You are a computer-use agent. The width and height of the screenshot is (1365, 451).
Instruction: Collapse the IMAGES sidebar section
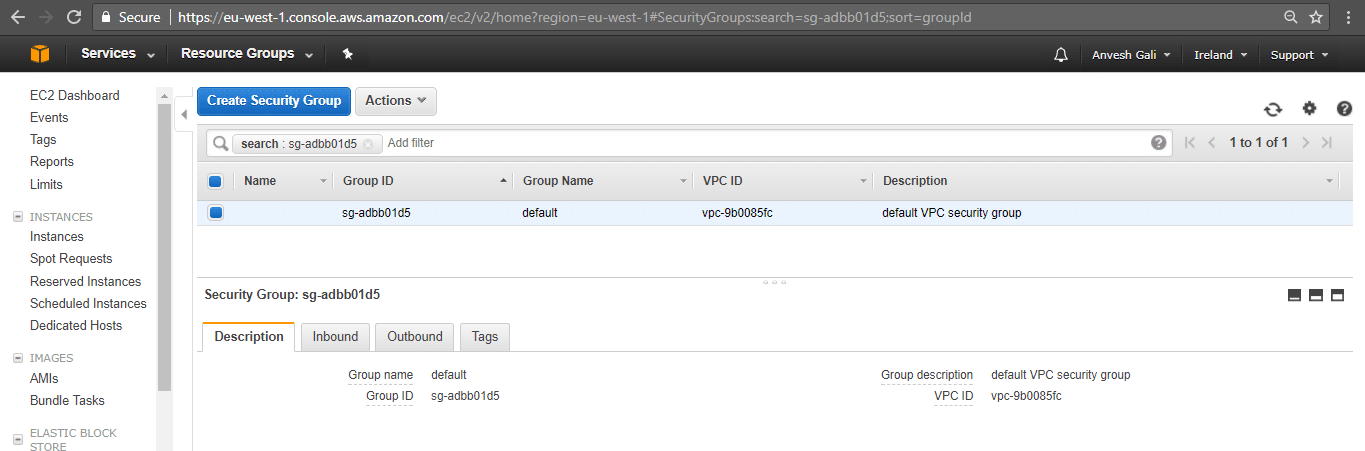[17, 358]
